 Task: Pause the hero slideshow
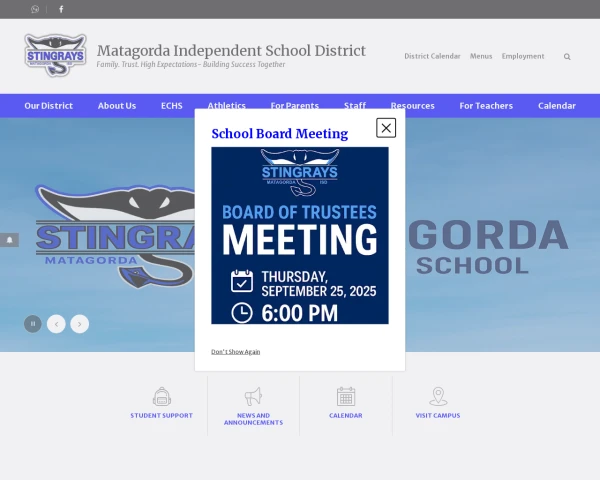coord(33,324)
